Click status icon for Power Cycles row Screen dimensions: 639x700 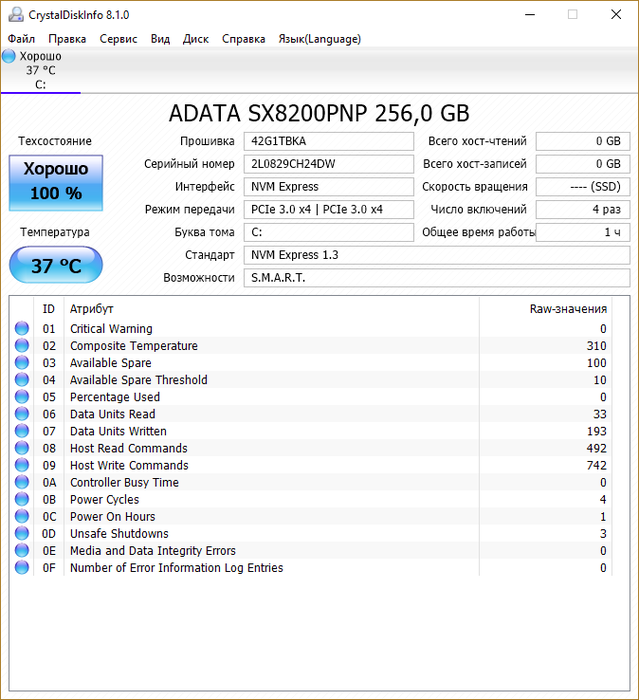tap(22, 499)
